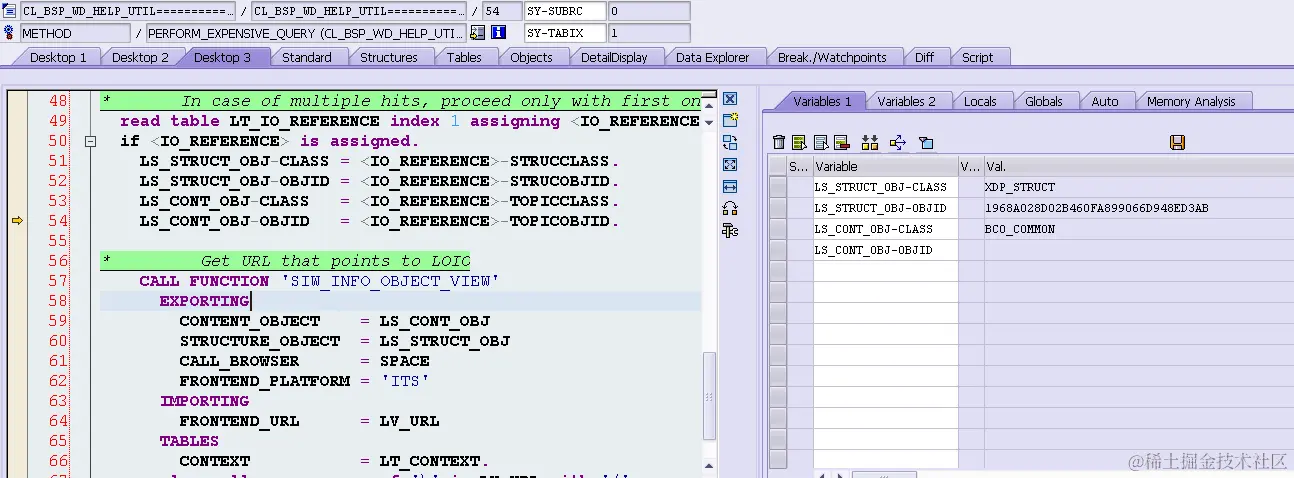This screenshot has width=1294, height=478.
Task: Collapse the if block at line 50
Action: [89, 141]
